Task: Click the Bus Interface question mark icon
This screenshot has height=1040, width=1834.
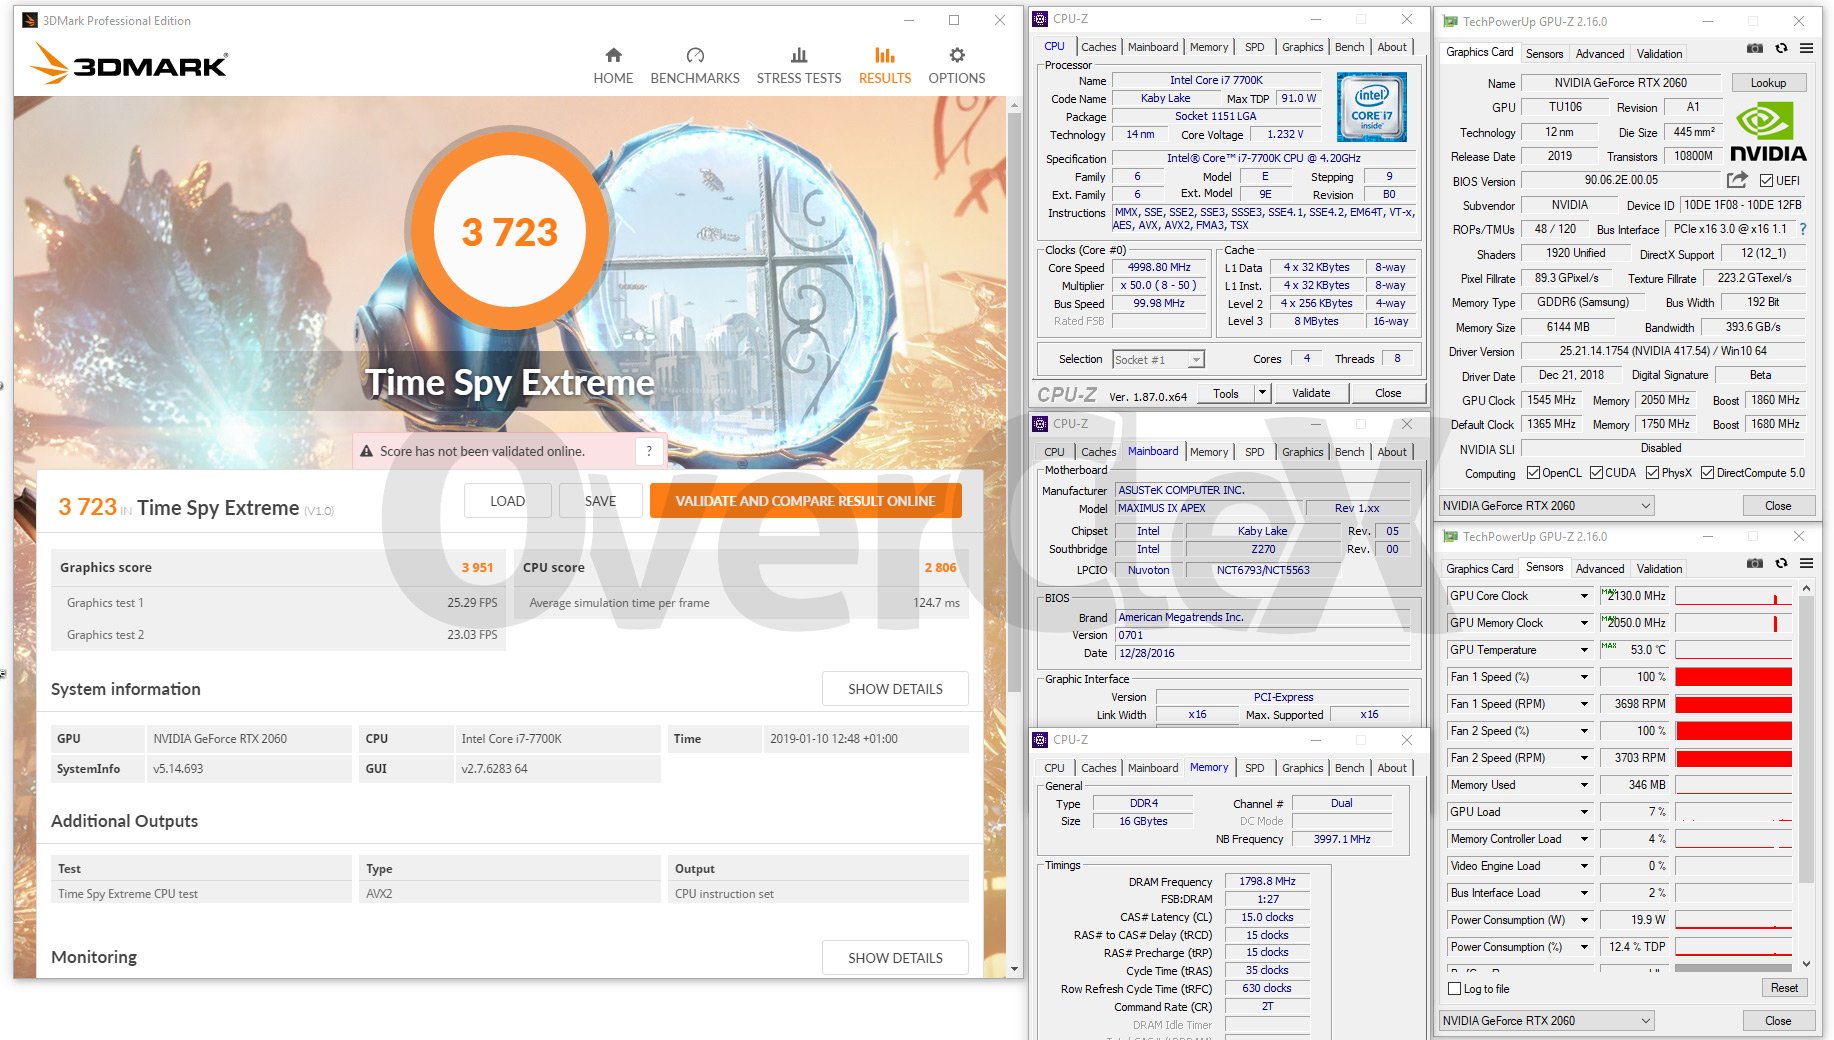Action: coord(1803,229)
